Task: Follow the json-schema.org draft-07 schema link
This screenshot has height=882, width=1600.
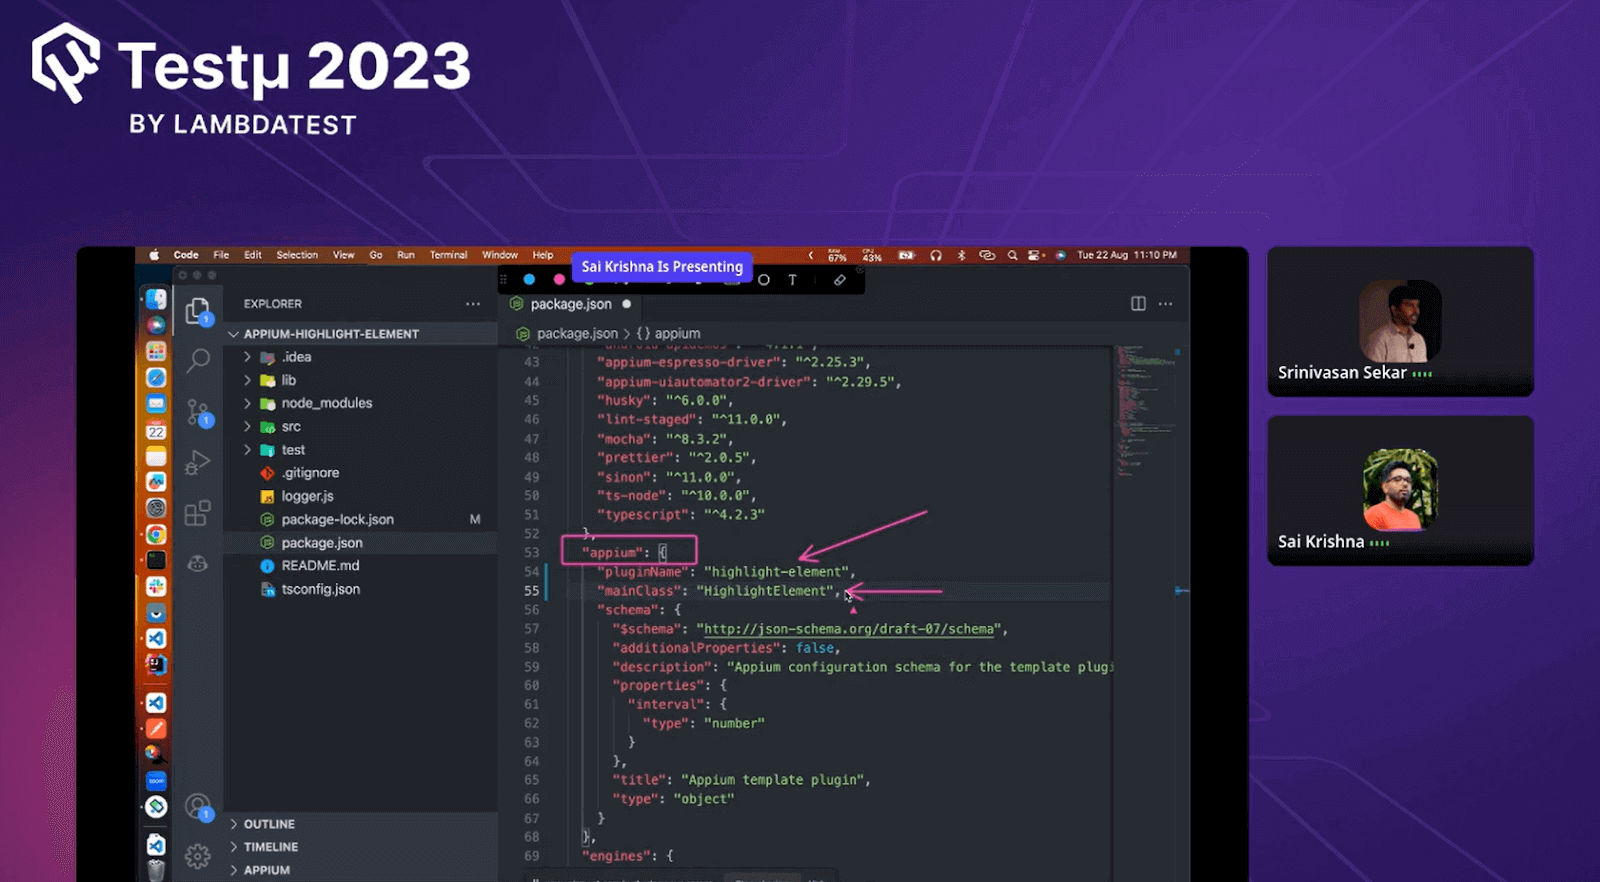Action: tap(851, 629)
